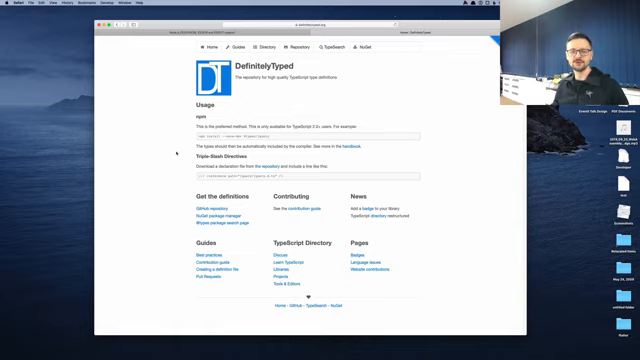Open Language issues link
Viewport: 640px width, 360px height.
coord(366,262)
